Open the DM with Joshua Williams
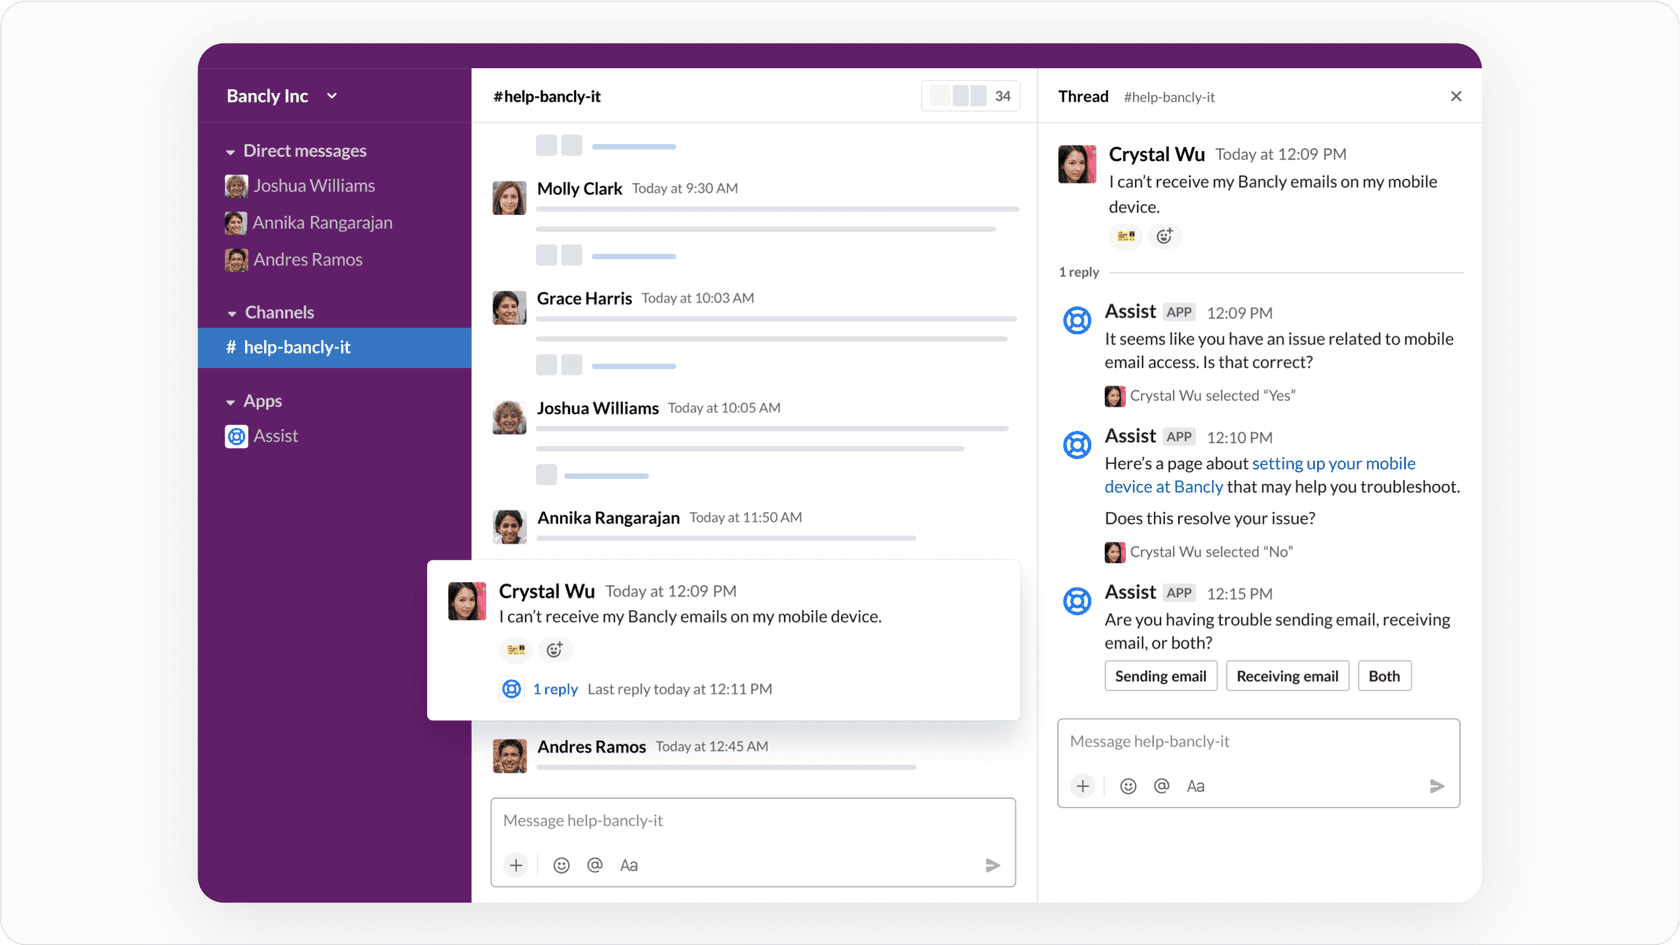1680x945 pixels. click(x=313, y=185)
